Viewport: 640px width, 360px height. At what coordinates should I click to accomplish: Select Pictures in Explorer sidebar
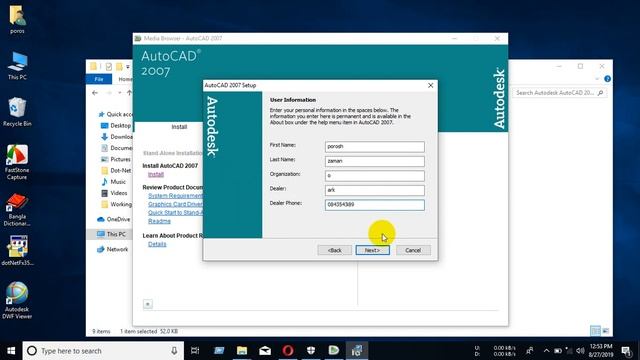click(116, 159)
